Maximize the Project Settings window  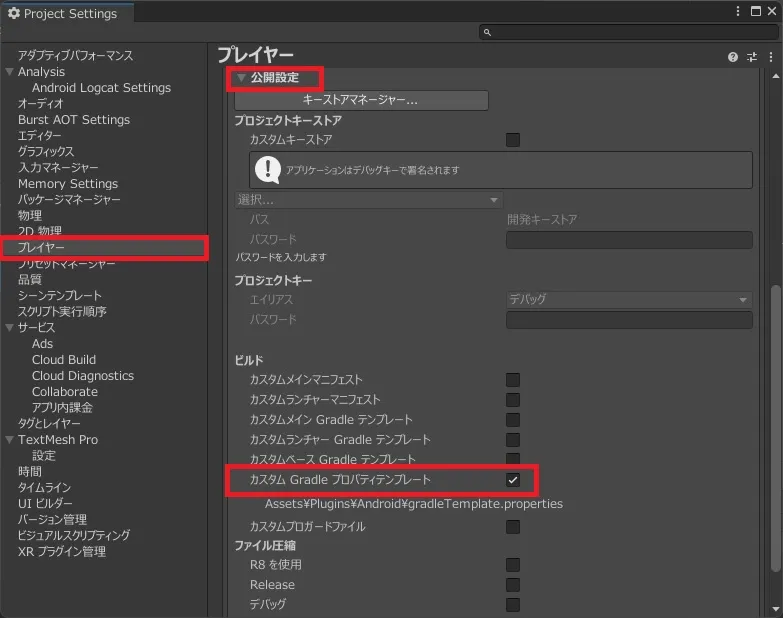click(756, 11)
